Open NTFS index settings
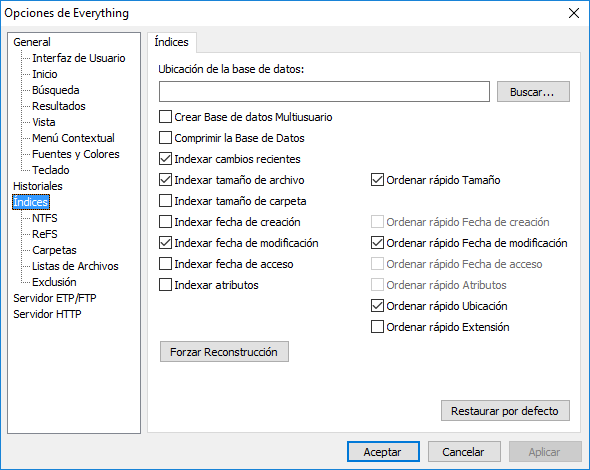 45,218
